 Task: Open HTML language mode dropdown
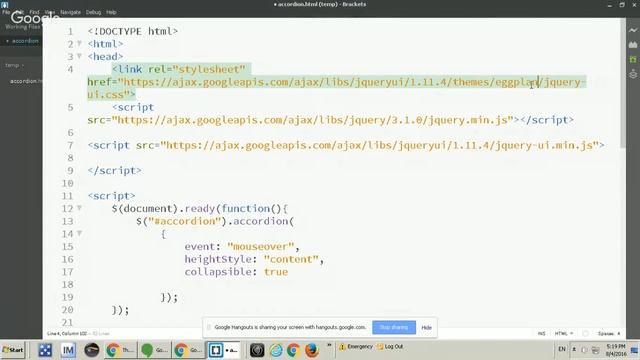[x=563, y=333]
